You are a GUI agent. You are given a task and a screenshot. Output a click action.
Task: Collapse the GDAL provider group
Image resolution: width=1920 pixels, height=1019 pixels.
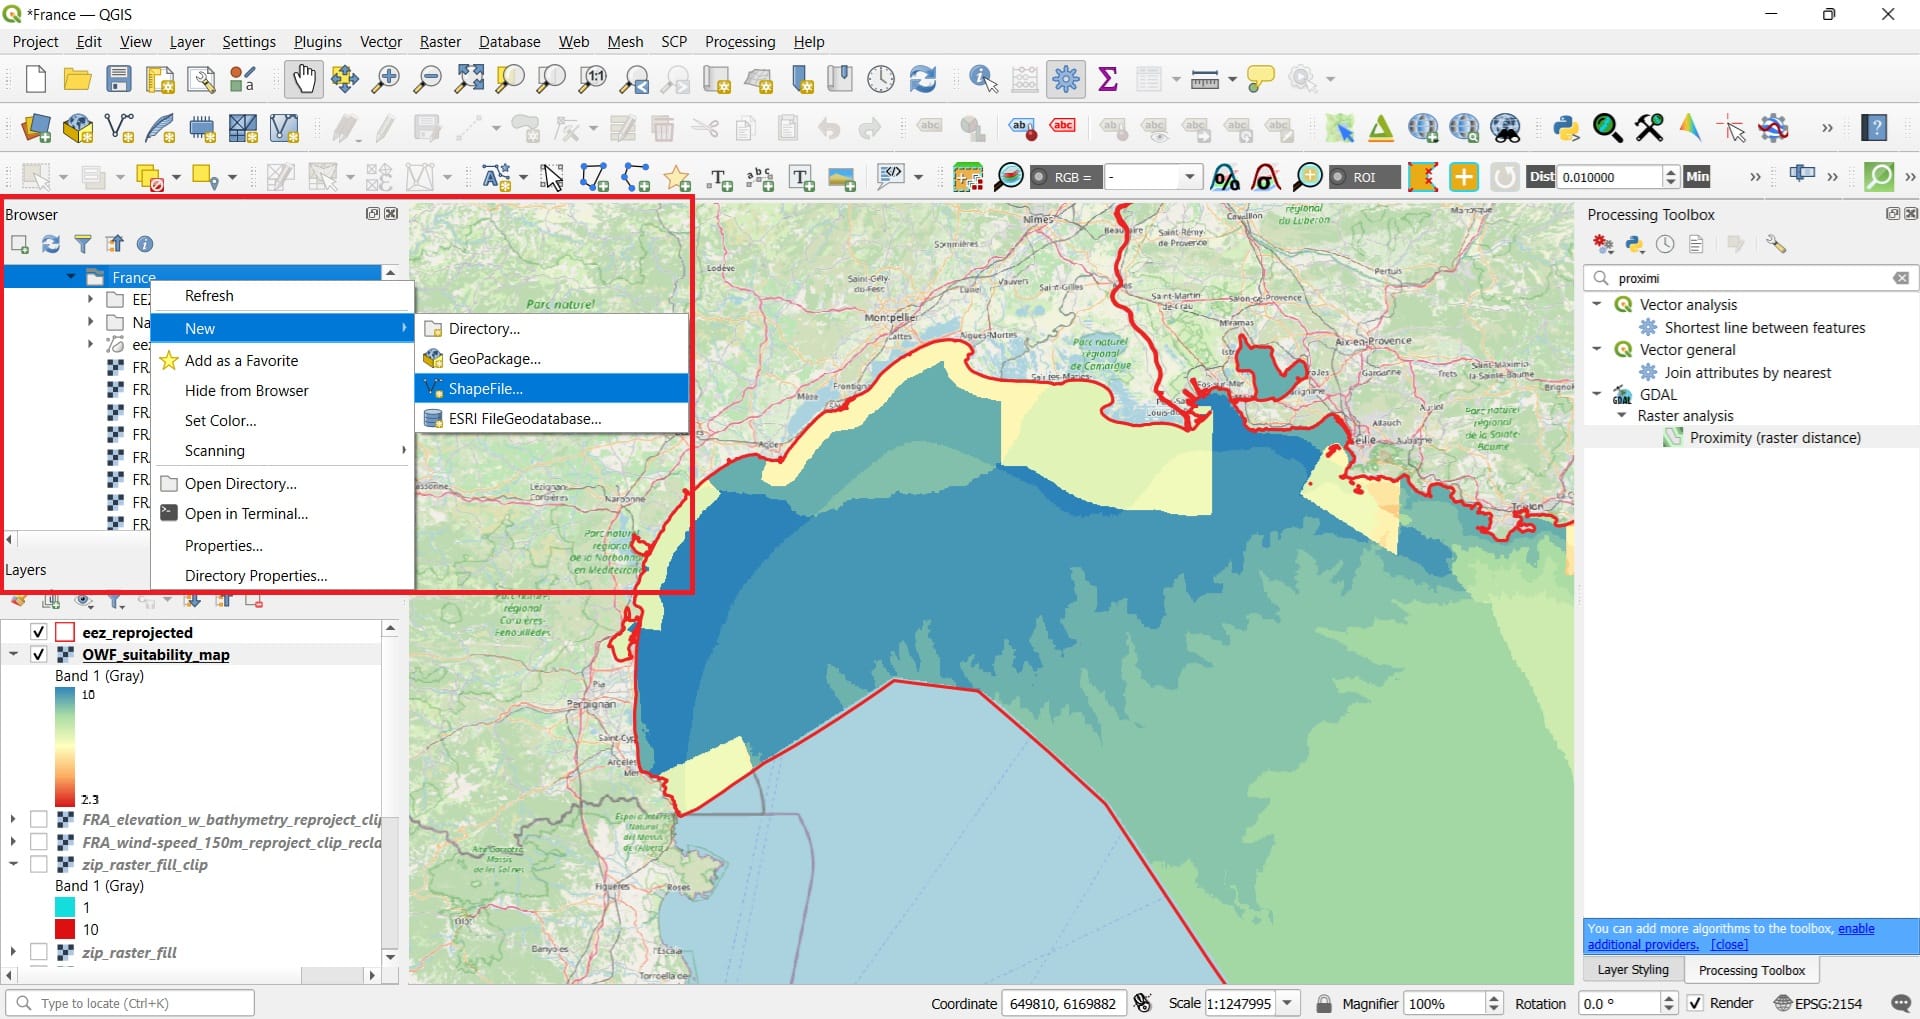(x=1597, y=394)
